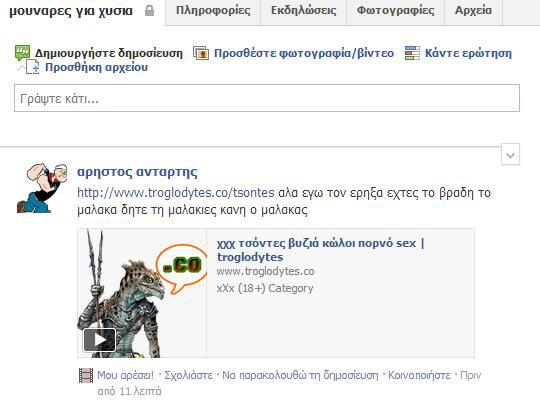540x413 pixels.
Task: Click the add photo/video icon
Action: [x=201, y=53]
